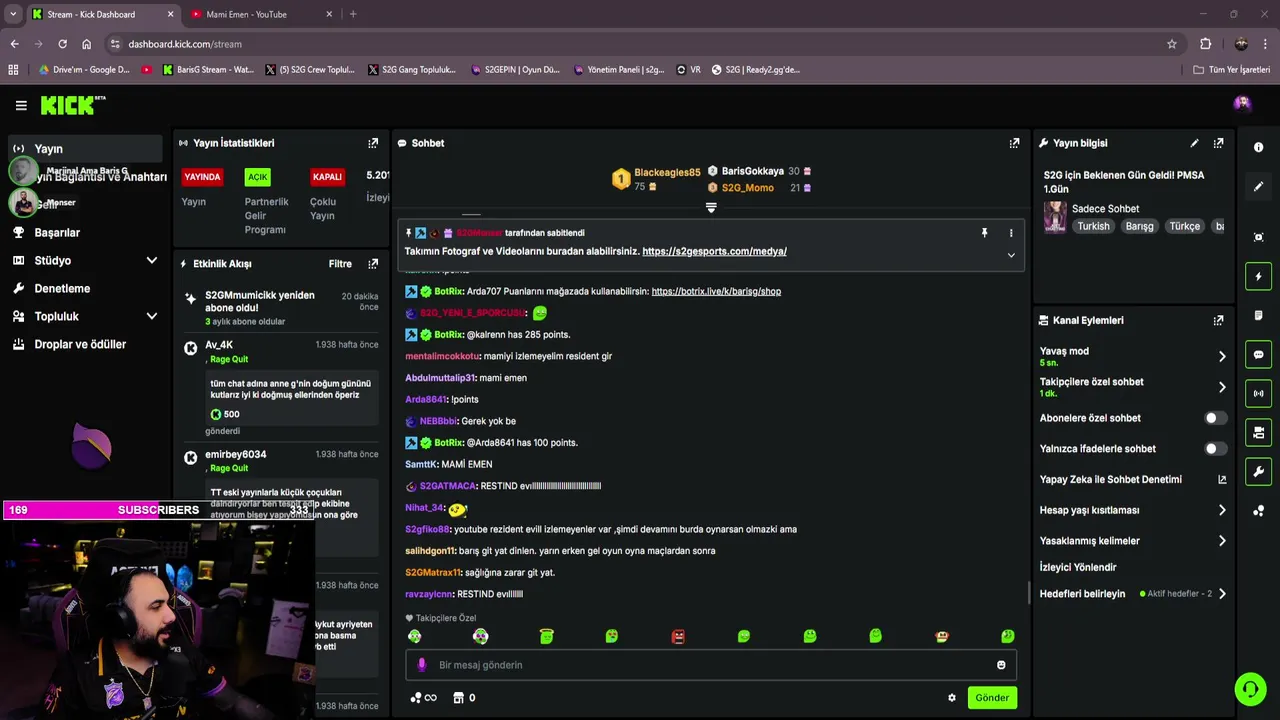Viewport: 1280px width, 720px height.
Task: Pop out the Yayın İstatistikleri panel
Action: click(373, 143)
